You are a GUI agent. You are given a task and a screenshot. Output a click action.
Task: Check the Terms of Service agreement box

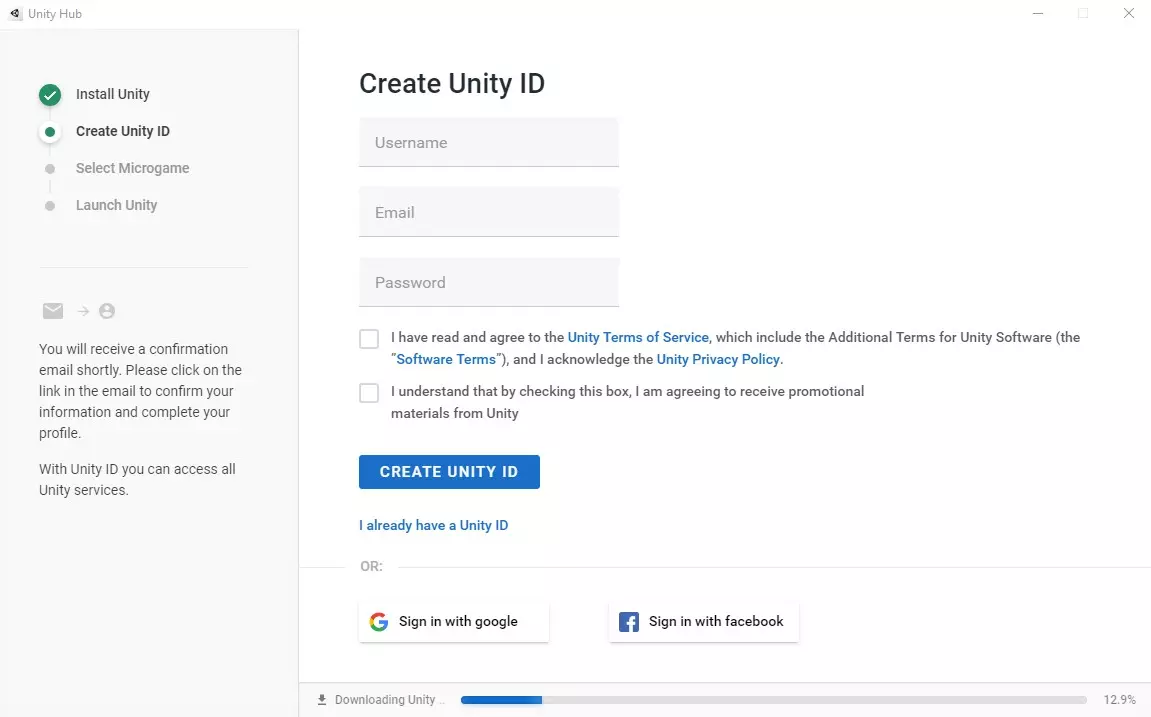369,339
